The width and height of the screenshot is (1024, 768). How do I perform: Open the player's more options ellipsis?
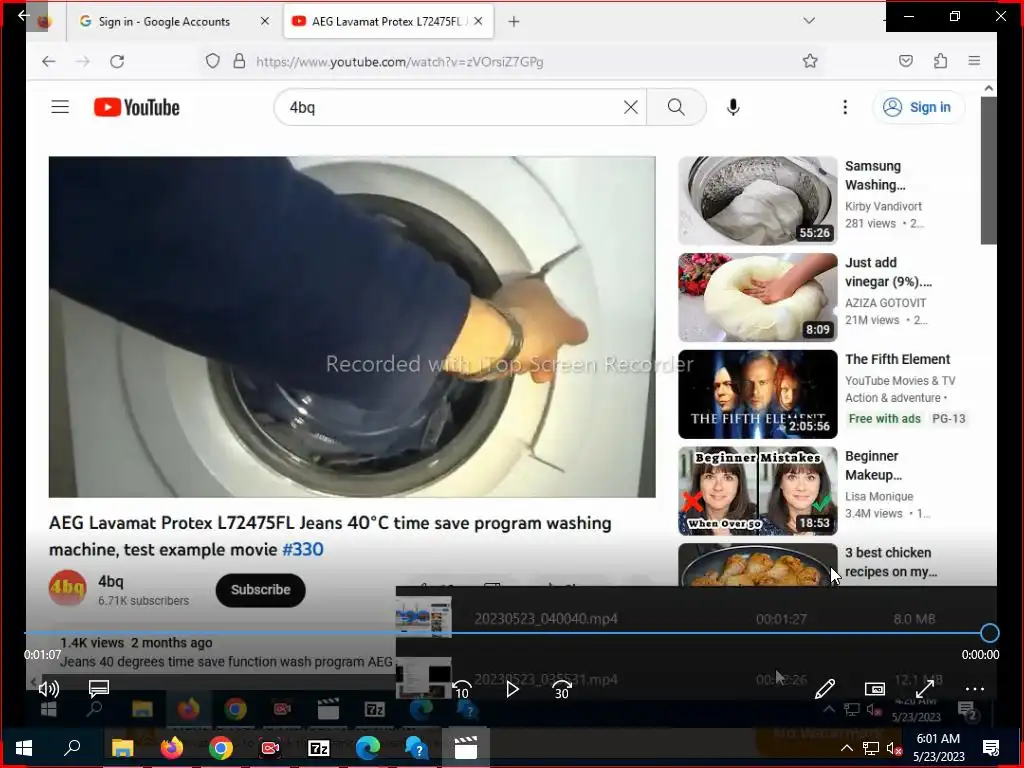pos(974,689)
